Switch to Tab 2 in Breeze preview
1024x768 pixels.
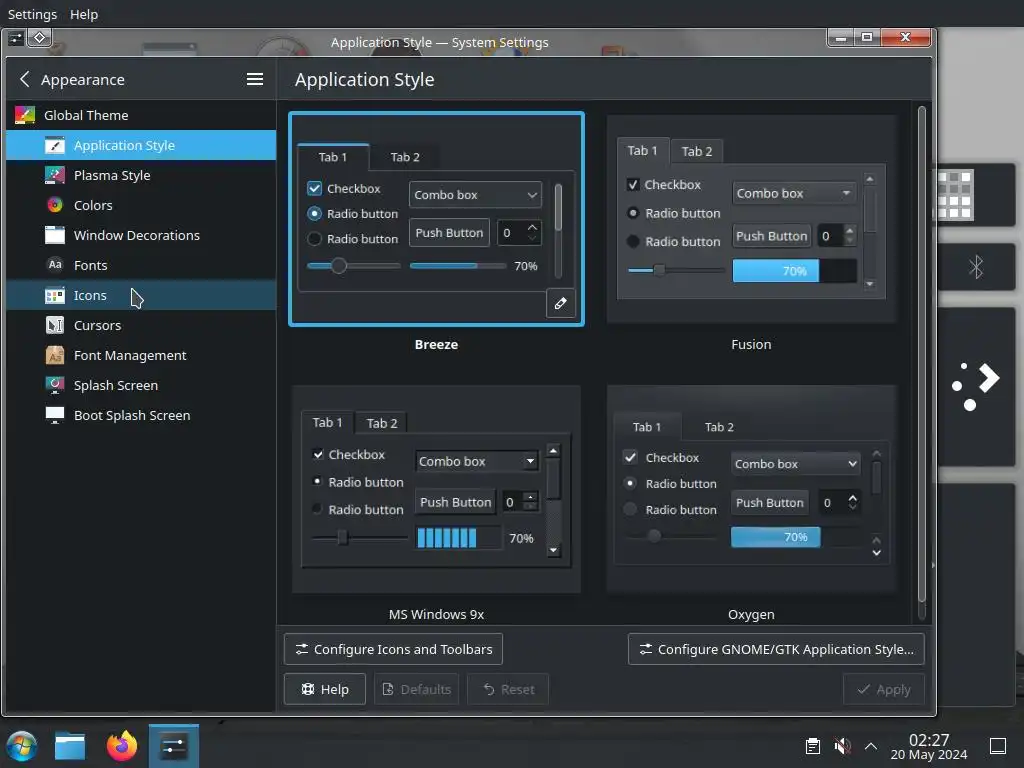tap(405, 157)
